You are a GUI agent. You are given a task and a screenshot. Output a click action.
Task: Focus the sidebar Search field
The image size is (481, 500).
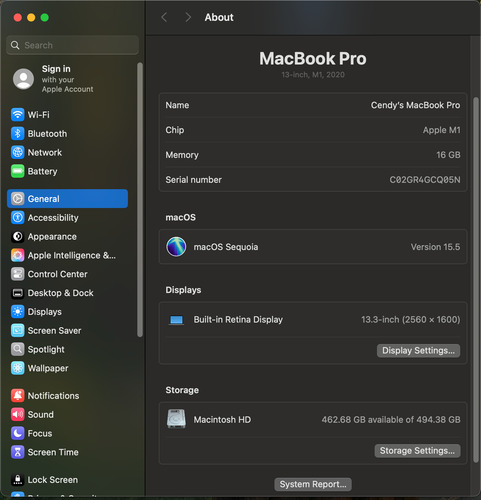72,45
